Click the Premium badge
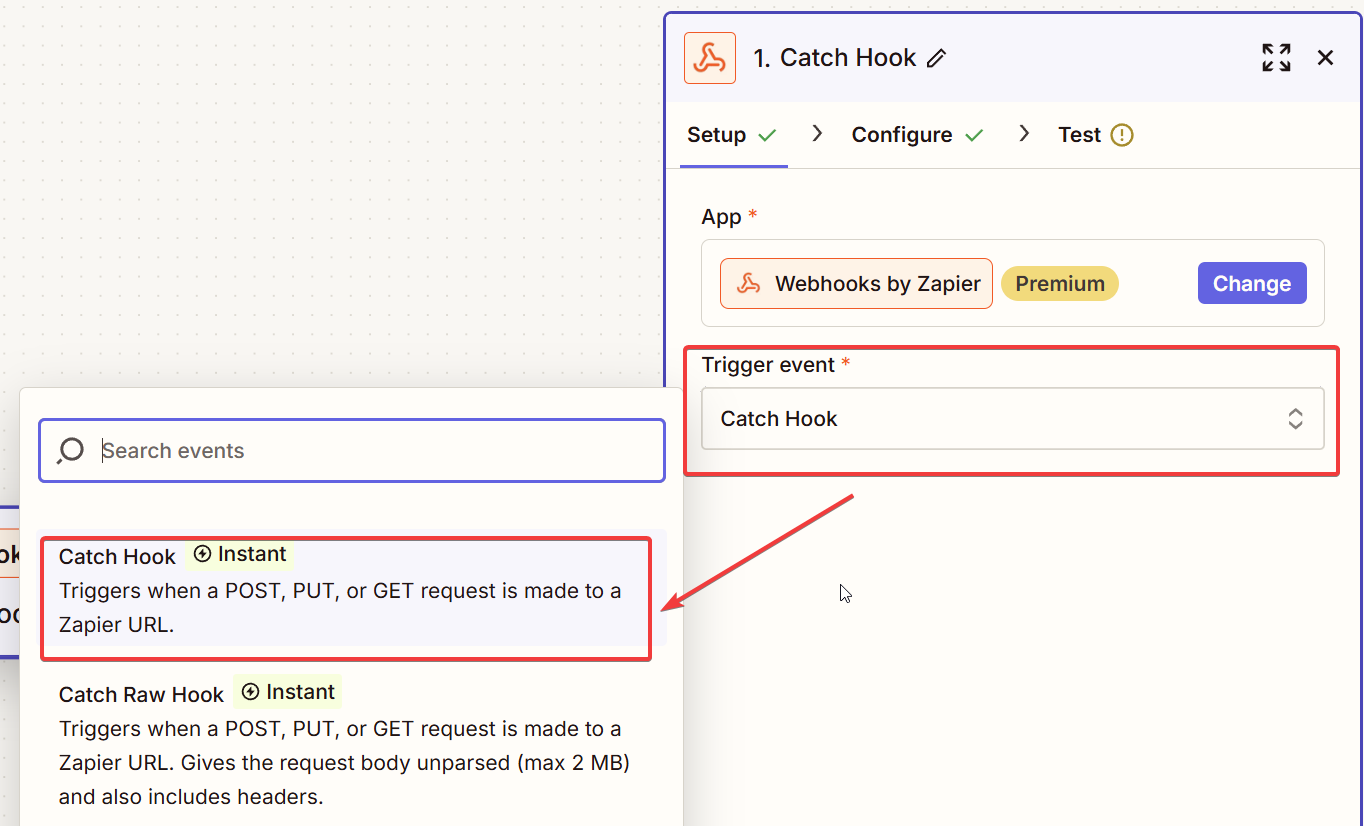The image size is (1364, 826). click(x=1060, y=284)
